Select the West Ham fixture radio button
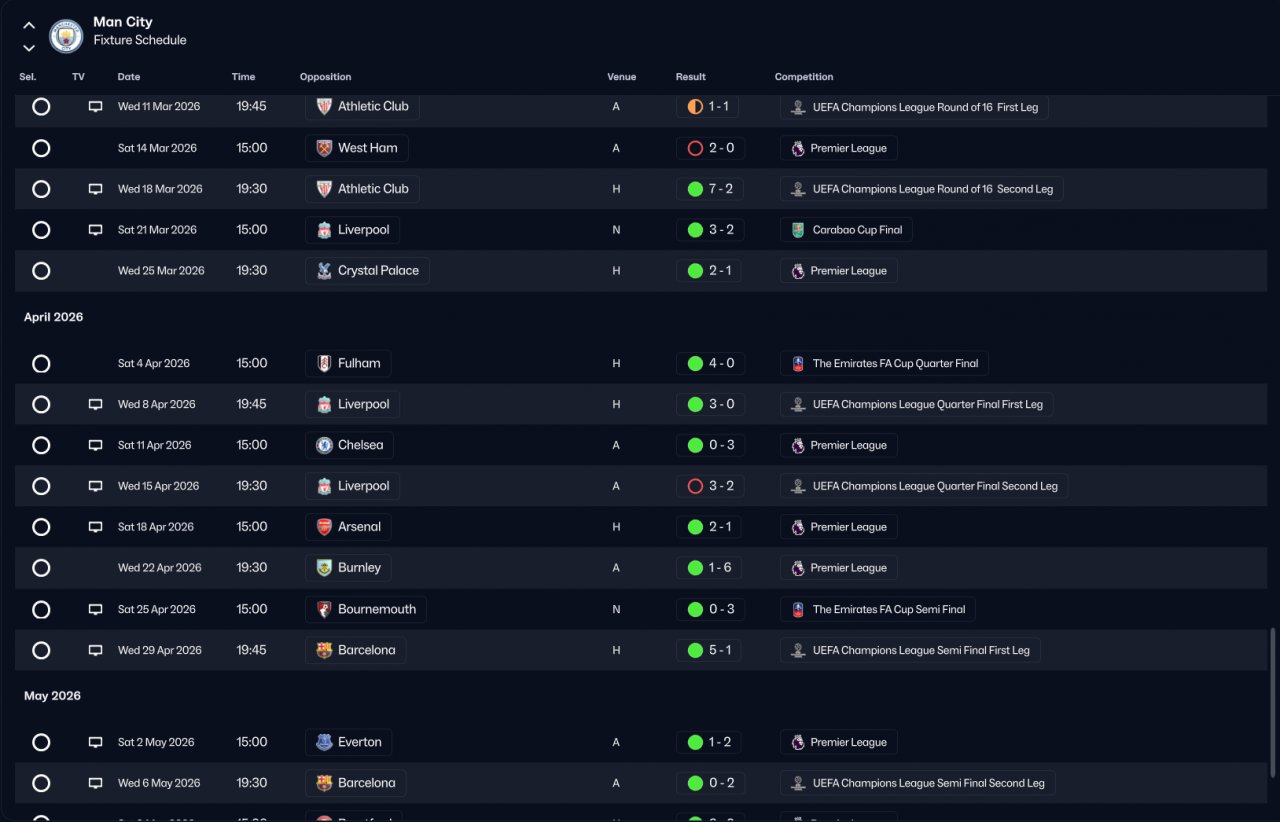The height and width of the screenshot is (822, 1280). pyautogui.click(x=41, y=148)
